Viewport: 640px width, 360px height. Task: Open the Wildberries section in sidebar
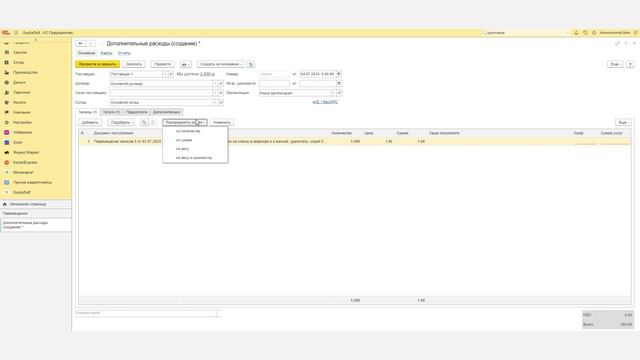(x=22, y=133)
